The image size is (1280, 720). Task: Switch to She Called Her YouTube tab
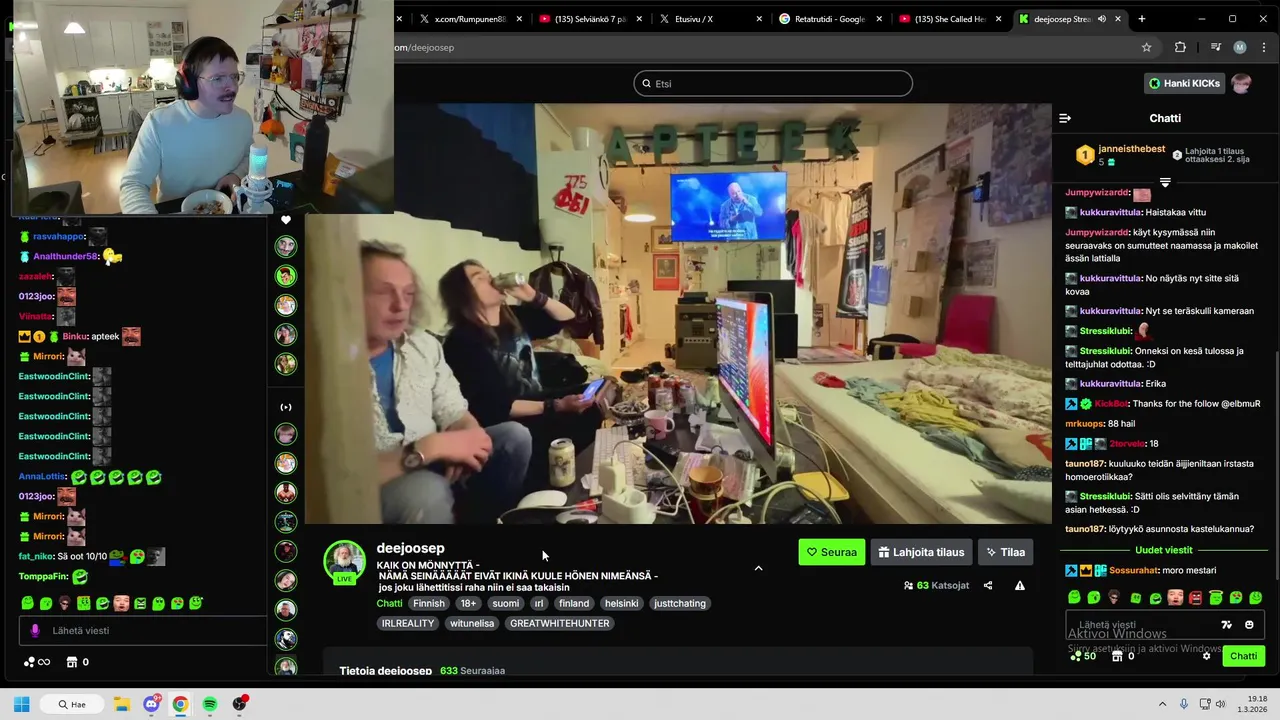tap(950, 19)
